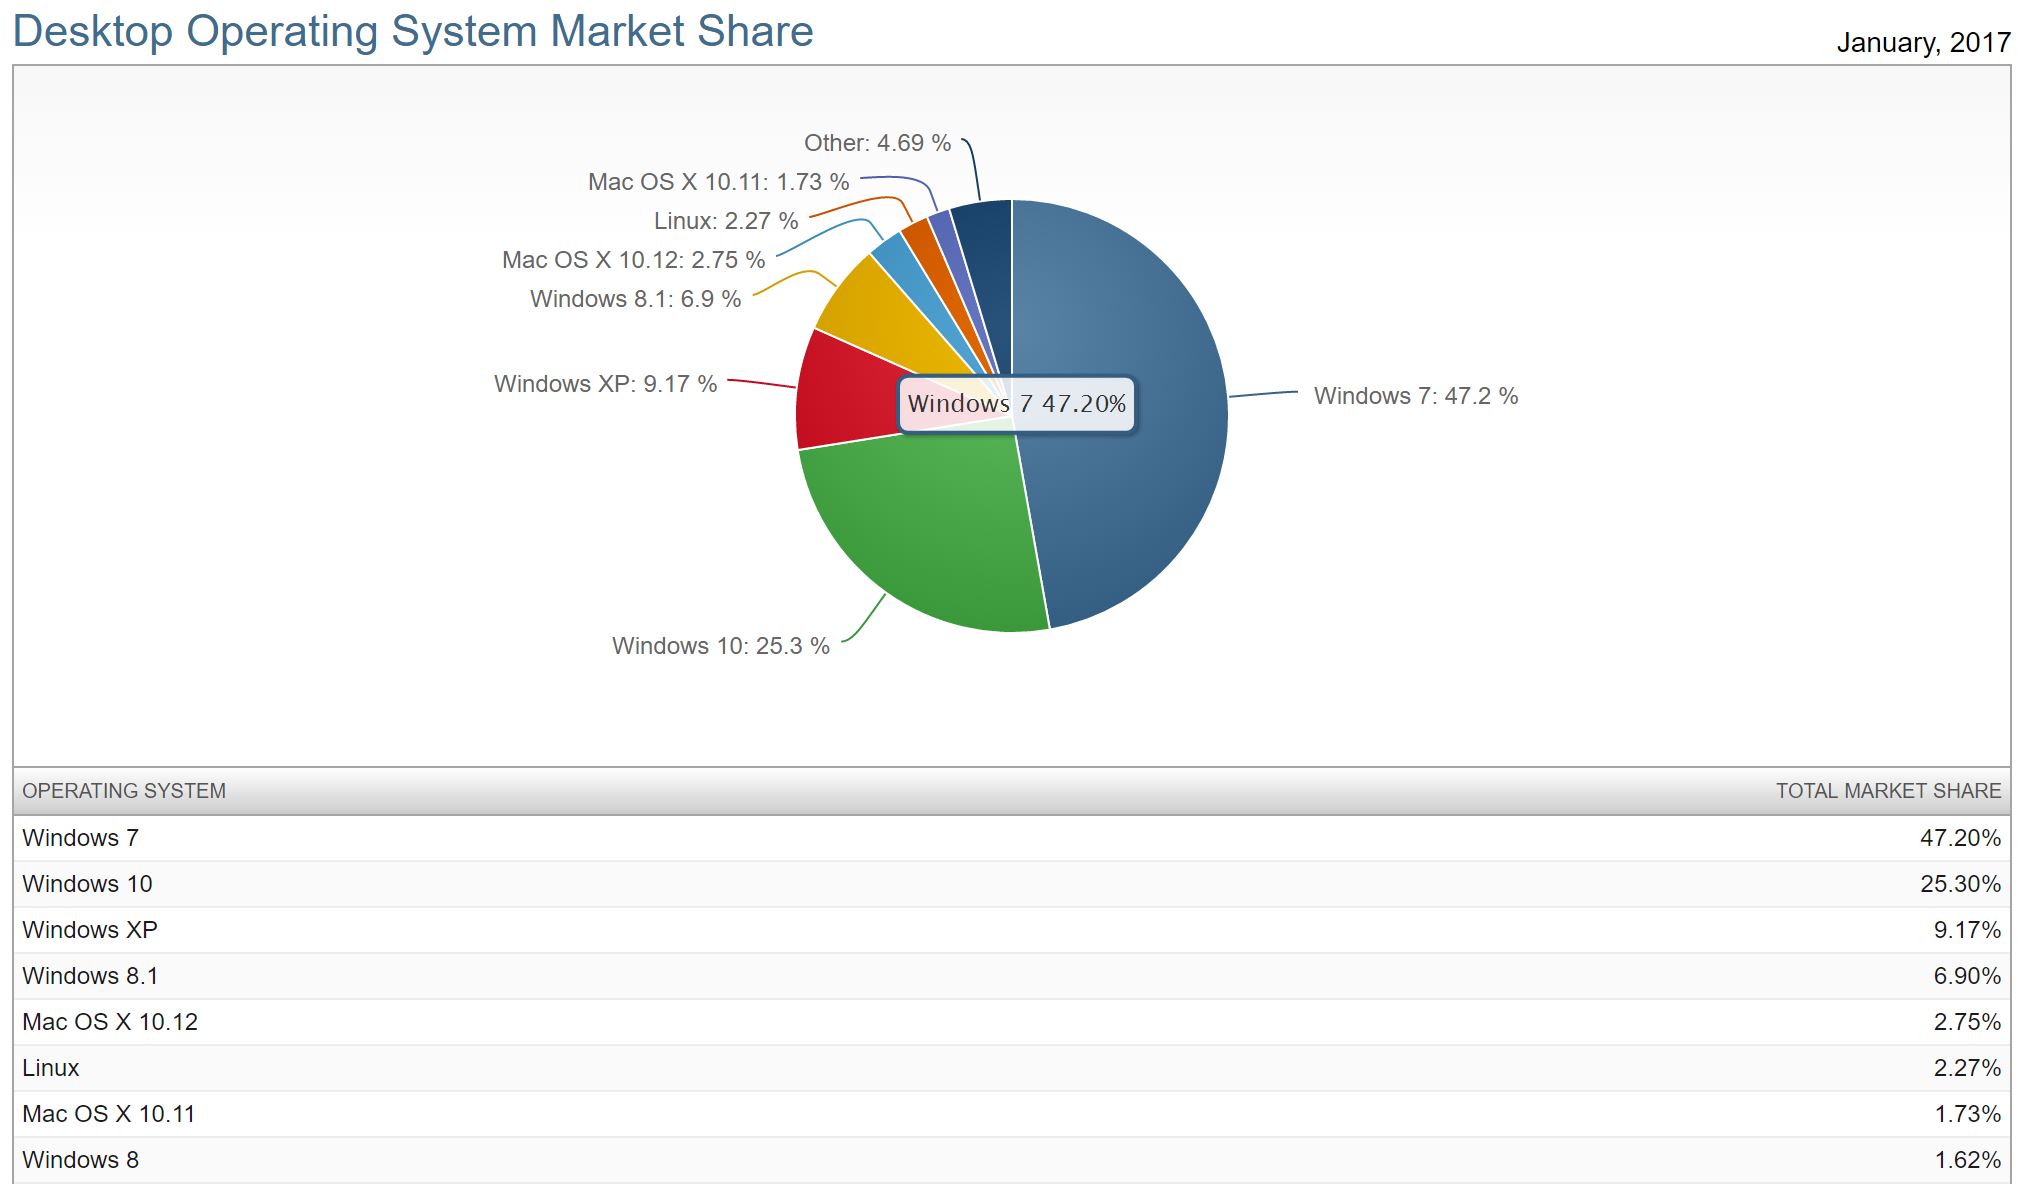Click the Operating System column header
The height and width of the screenshot is (1184, 2024).
pyautogui.click(x=124, y=791)
